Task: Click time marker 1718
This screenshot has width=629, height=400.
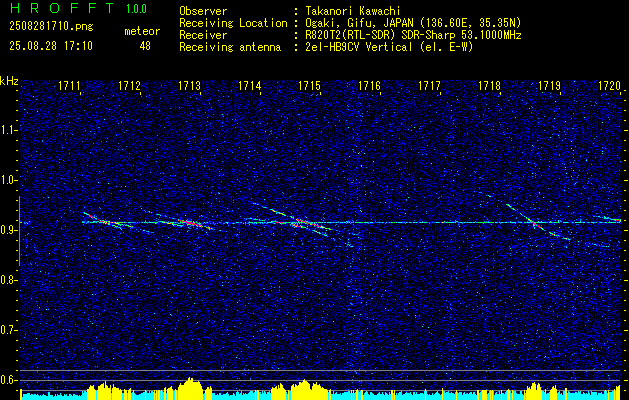Action: [490, 85]
